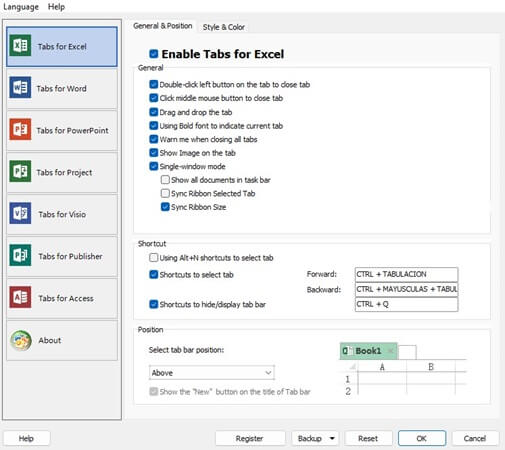Select the Visio icon in the sidebar
Image resolution: width=505 pixels, height=450 pixels.
(x=20, y=213)
